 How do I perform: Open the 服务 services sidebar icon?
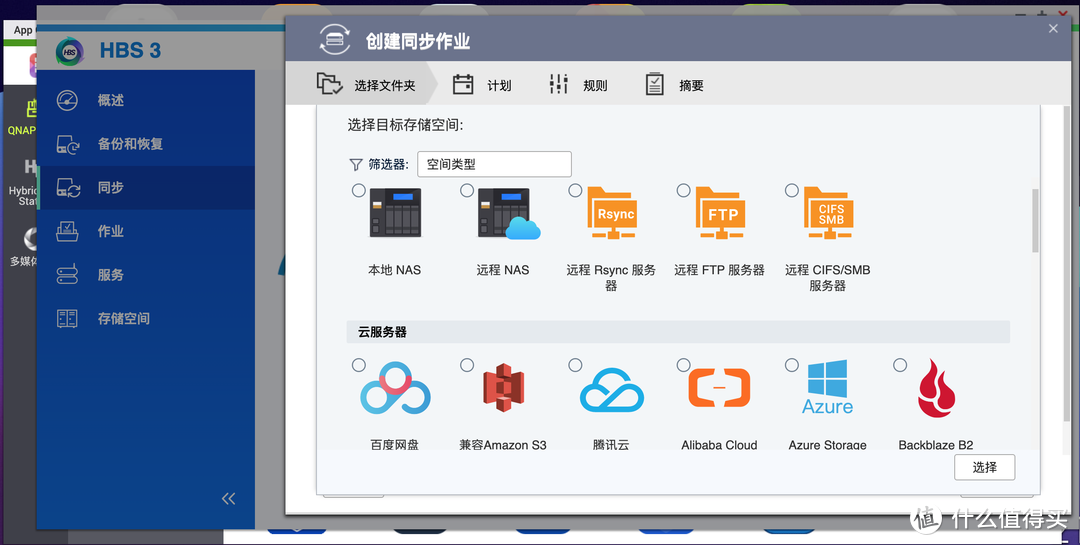pos(67,275)
